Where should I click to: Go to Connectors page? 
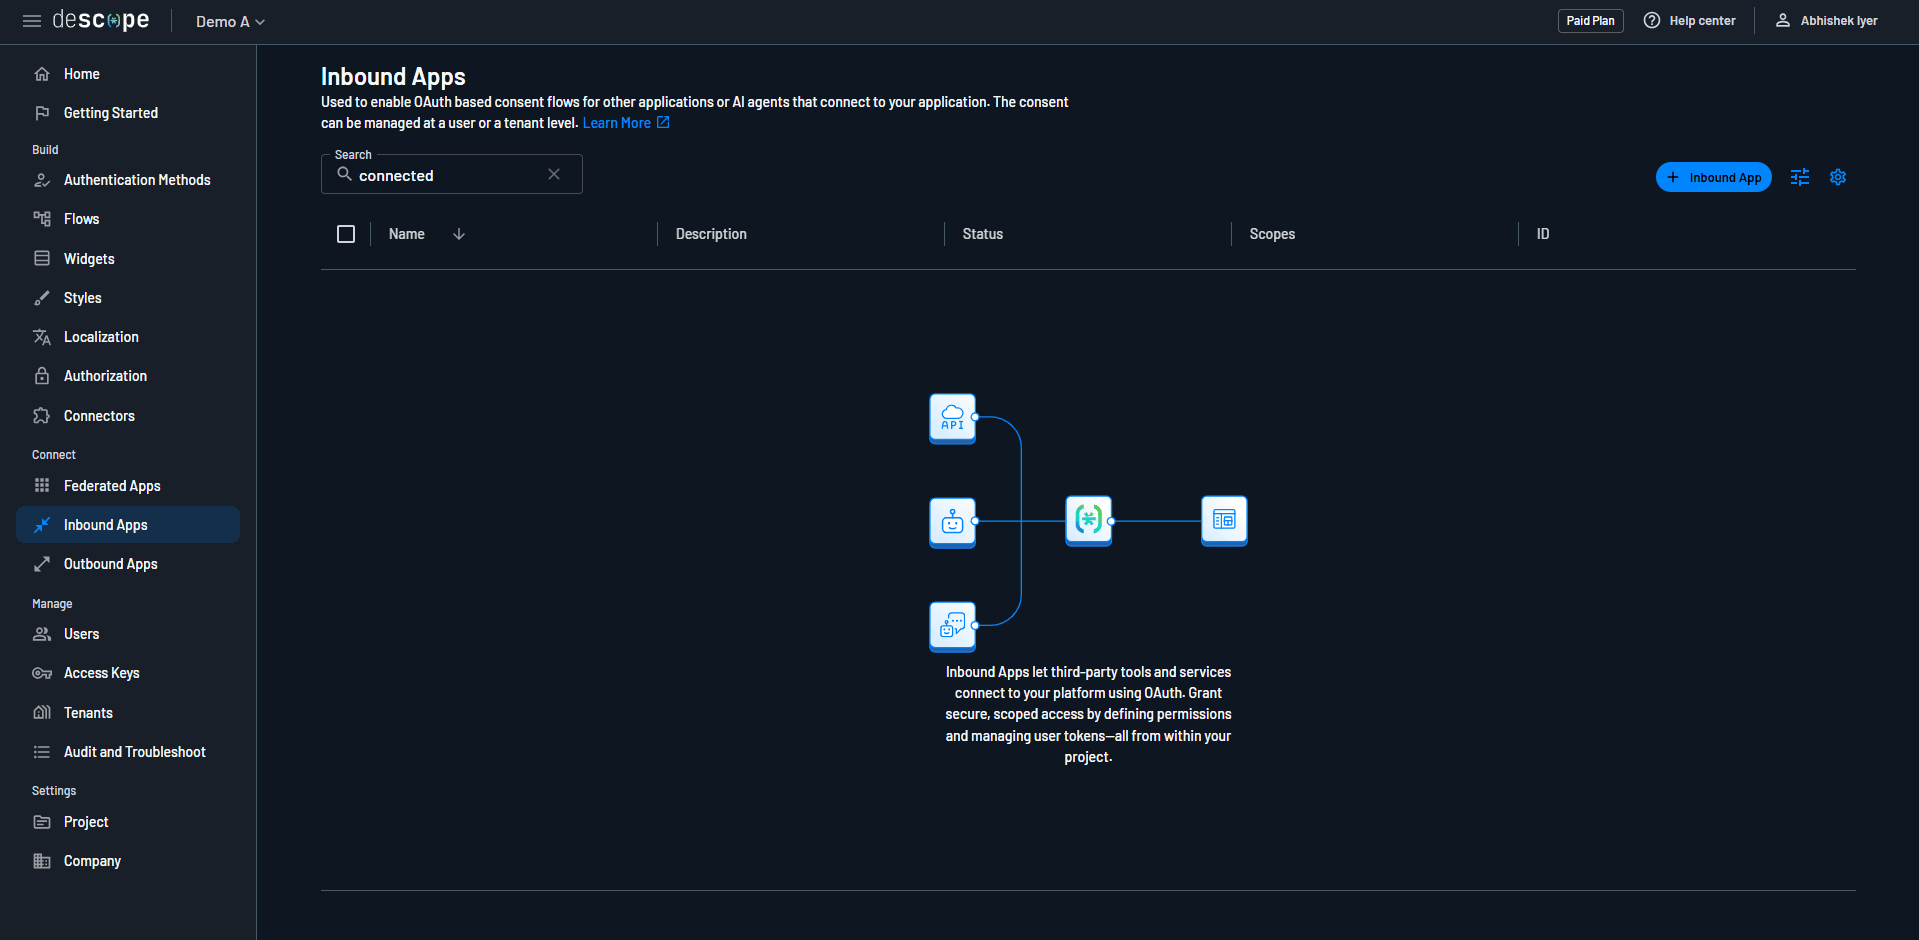point(99,416)
